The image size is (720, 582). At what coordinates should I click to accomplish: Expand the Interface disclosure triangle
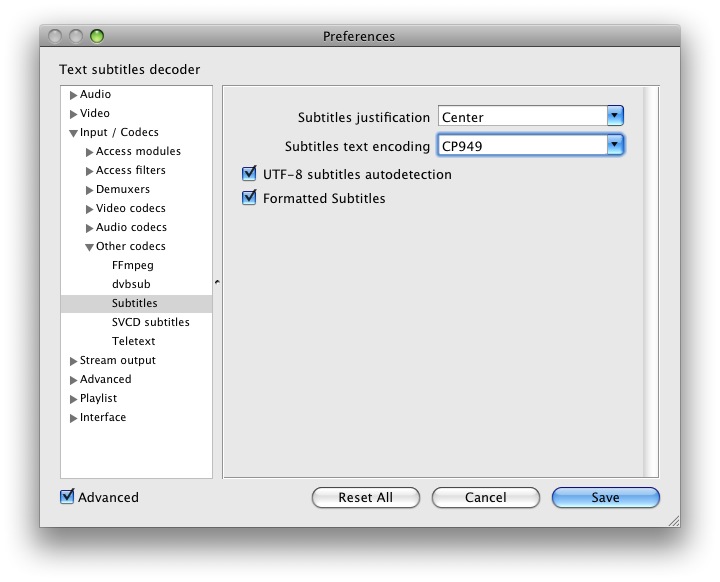click(73, 418)
